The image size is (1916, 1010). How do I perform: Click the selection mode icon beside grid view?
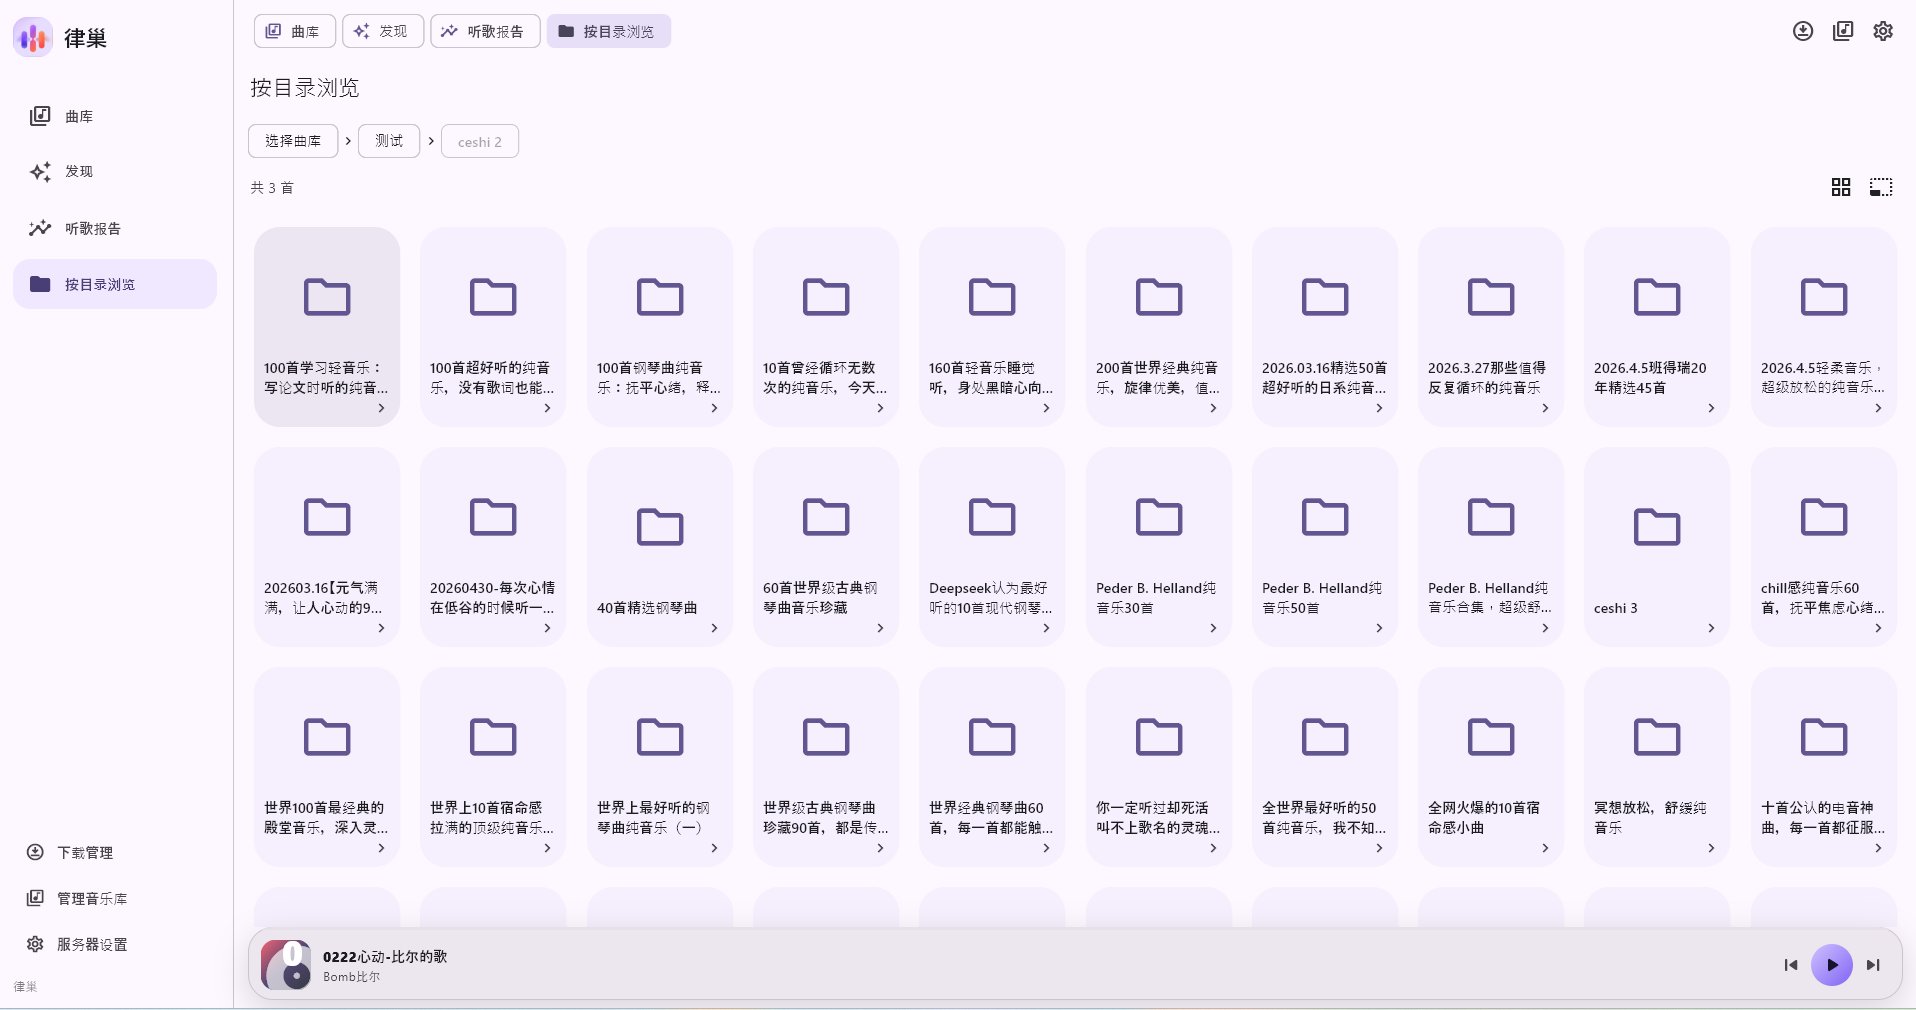coord(1881,187)
